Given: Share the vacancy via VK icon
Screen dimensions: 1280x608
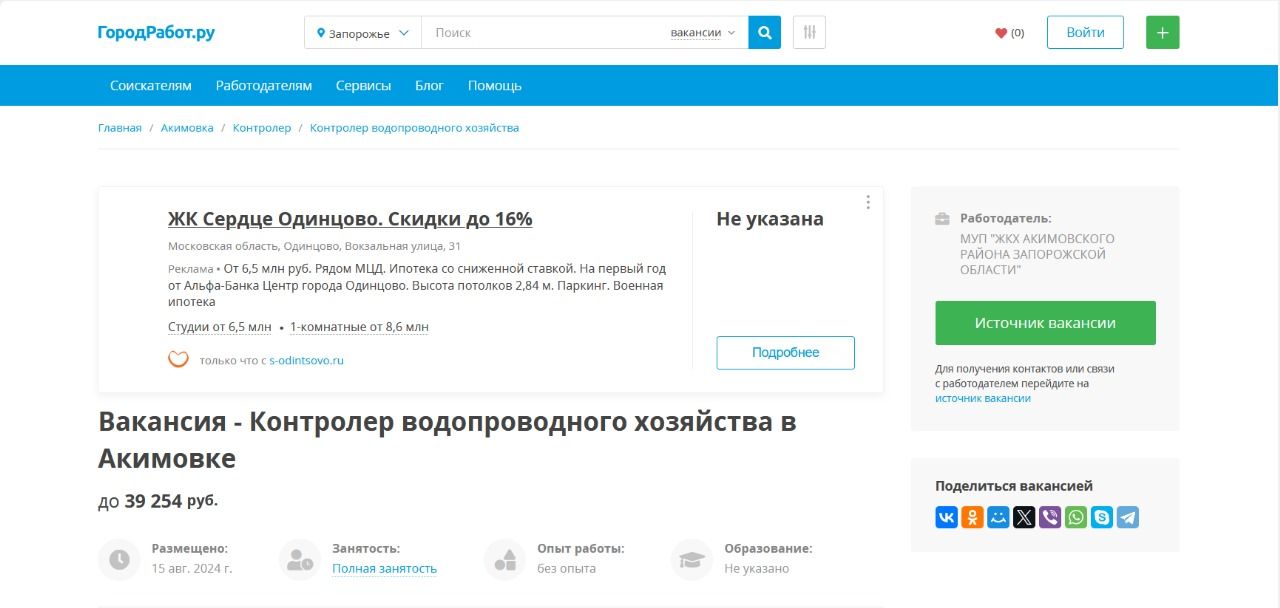Looking at the screenshot, I should [946, 517].
